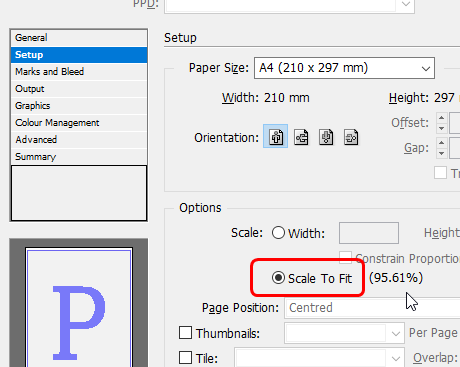The width and height of the screenshot is (460, 367).
Task: Toggle the Constrain Proportions checkbox
Action: tap(345, 257)
